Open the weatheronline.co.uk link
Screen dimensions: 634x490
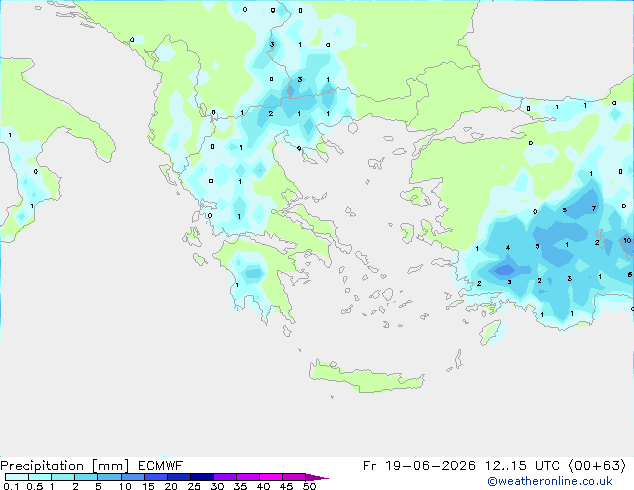click(x=549, y=481)
